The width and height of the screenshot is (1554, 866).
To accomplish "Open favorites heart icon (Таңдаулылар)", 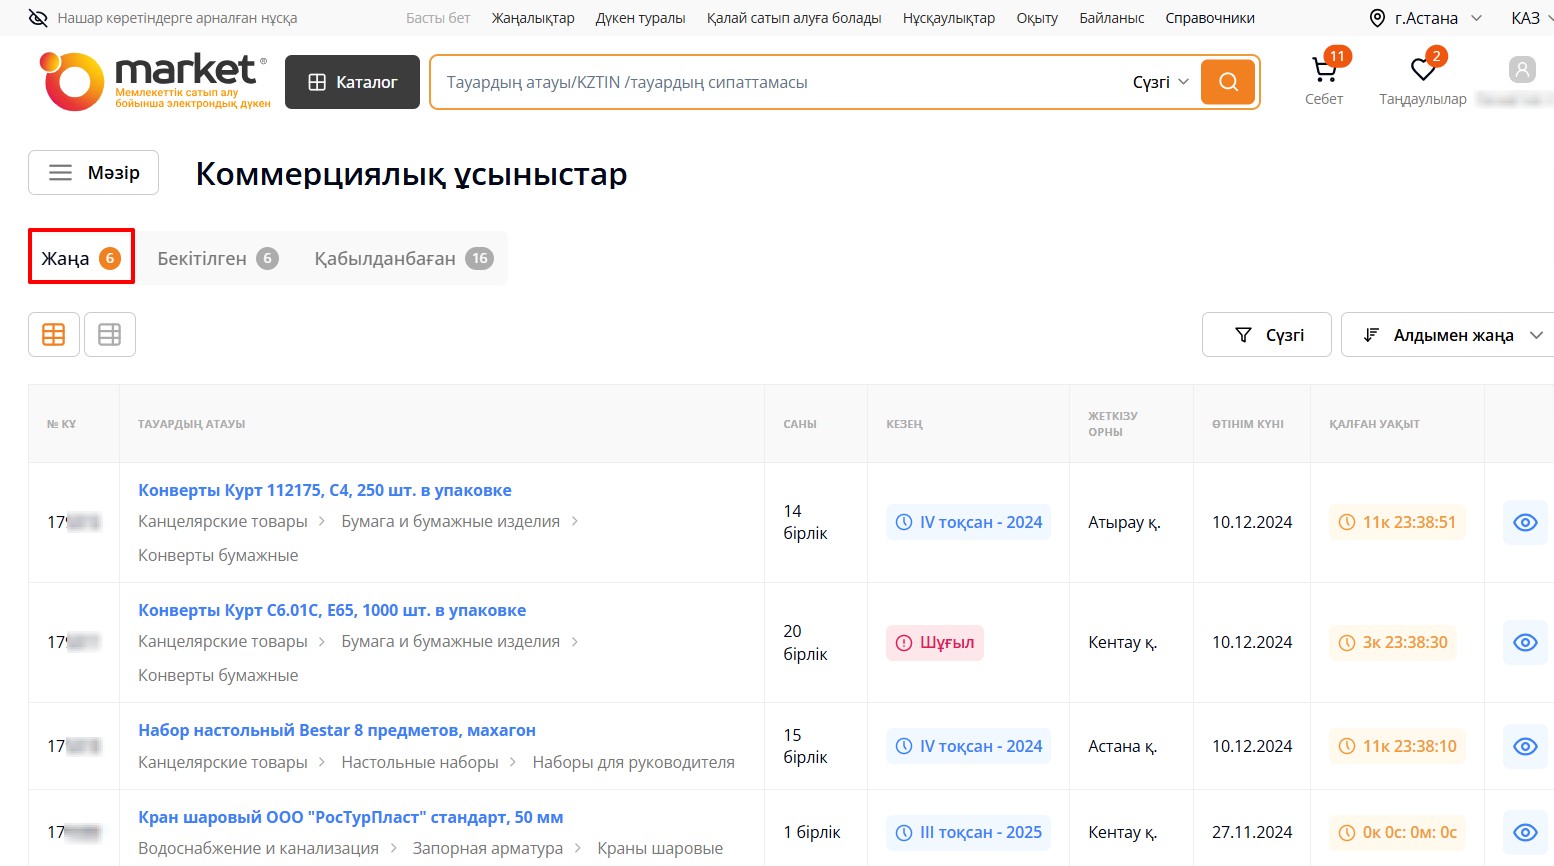I will 1422,70.
